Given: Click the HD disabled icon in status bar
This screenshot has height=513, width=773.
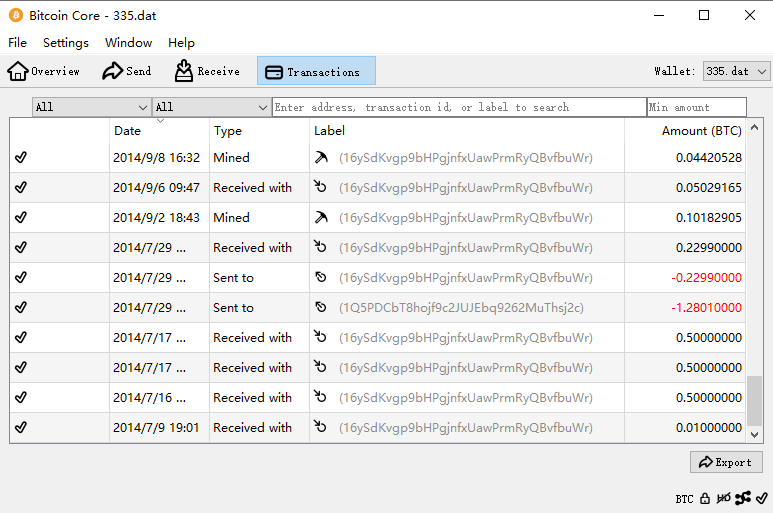Looking at the screenshot, I should click(x=723, y=498).
